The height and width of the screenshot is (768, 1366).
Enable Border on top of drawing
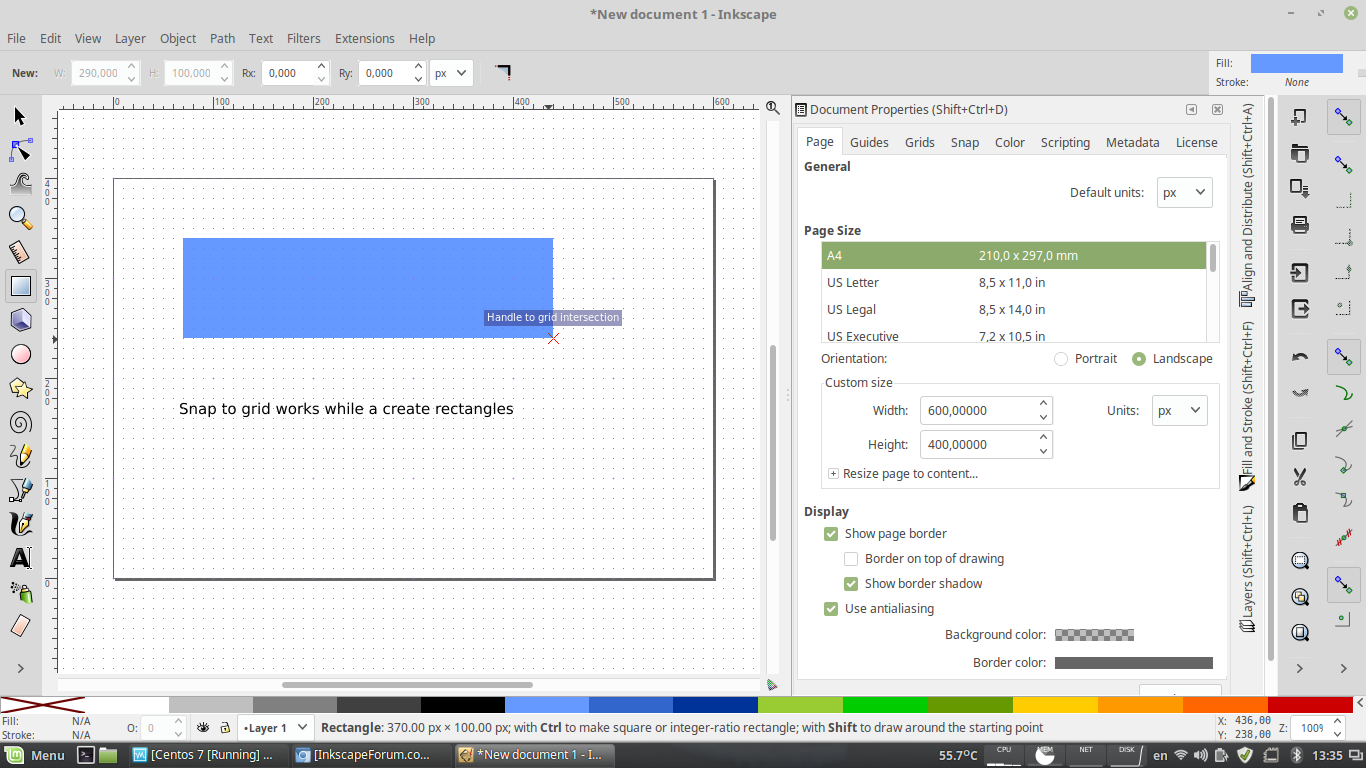851,559
